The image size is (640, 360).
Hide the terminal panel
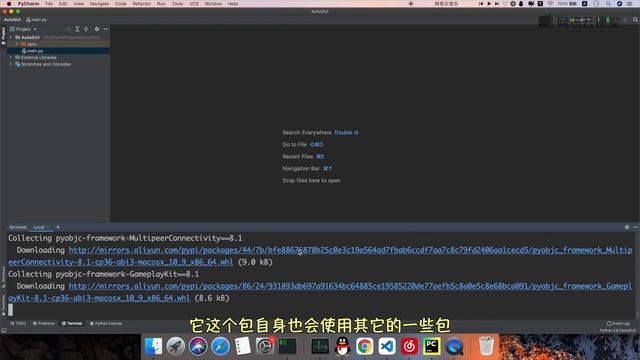click(636, 227)
